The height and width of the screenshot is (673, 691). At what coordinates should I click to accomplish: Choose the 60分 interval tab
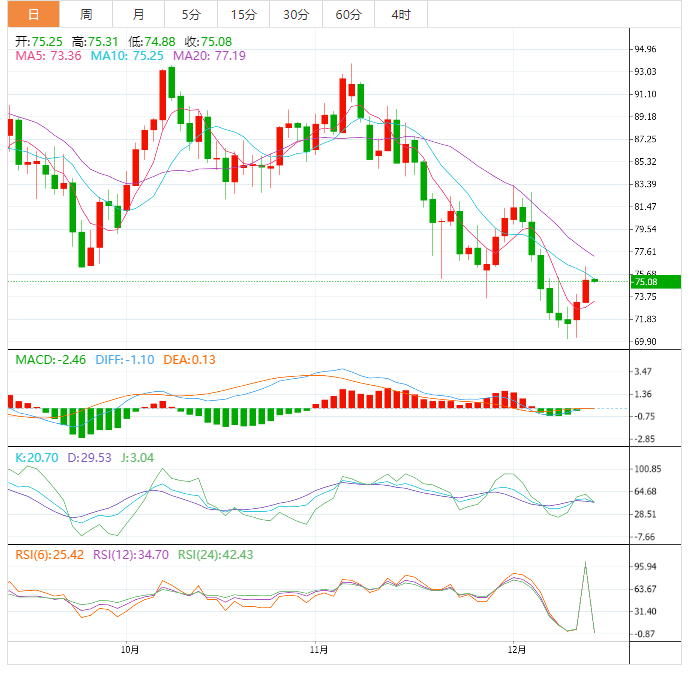coord(348,14)
